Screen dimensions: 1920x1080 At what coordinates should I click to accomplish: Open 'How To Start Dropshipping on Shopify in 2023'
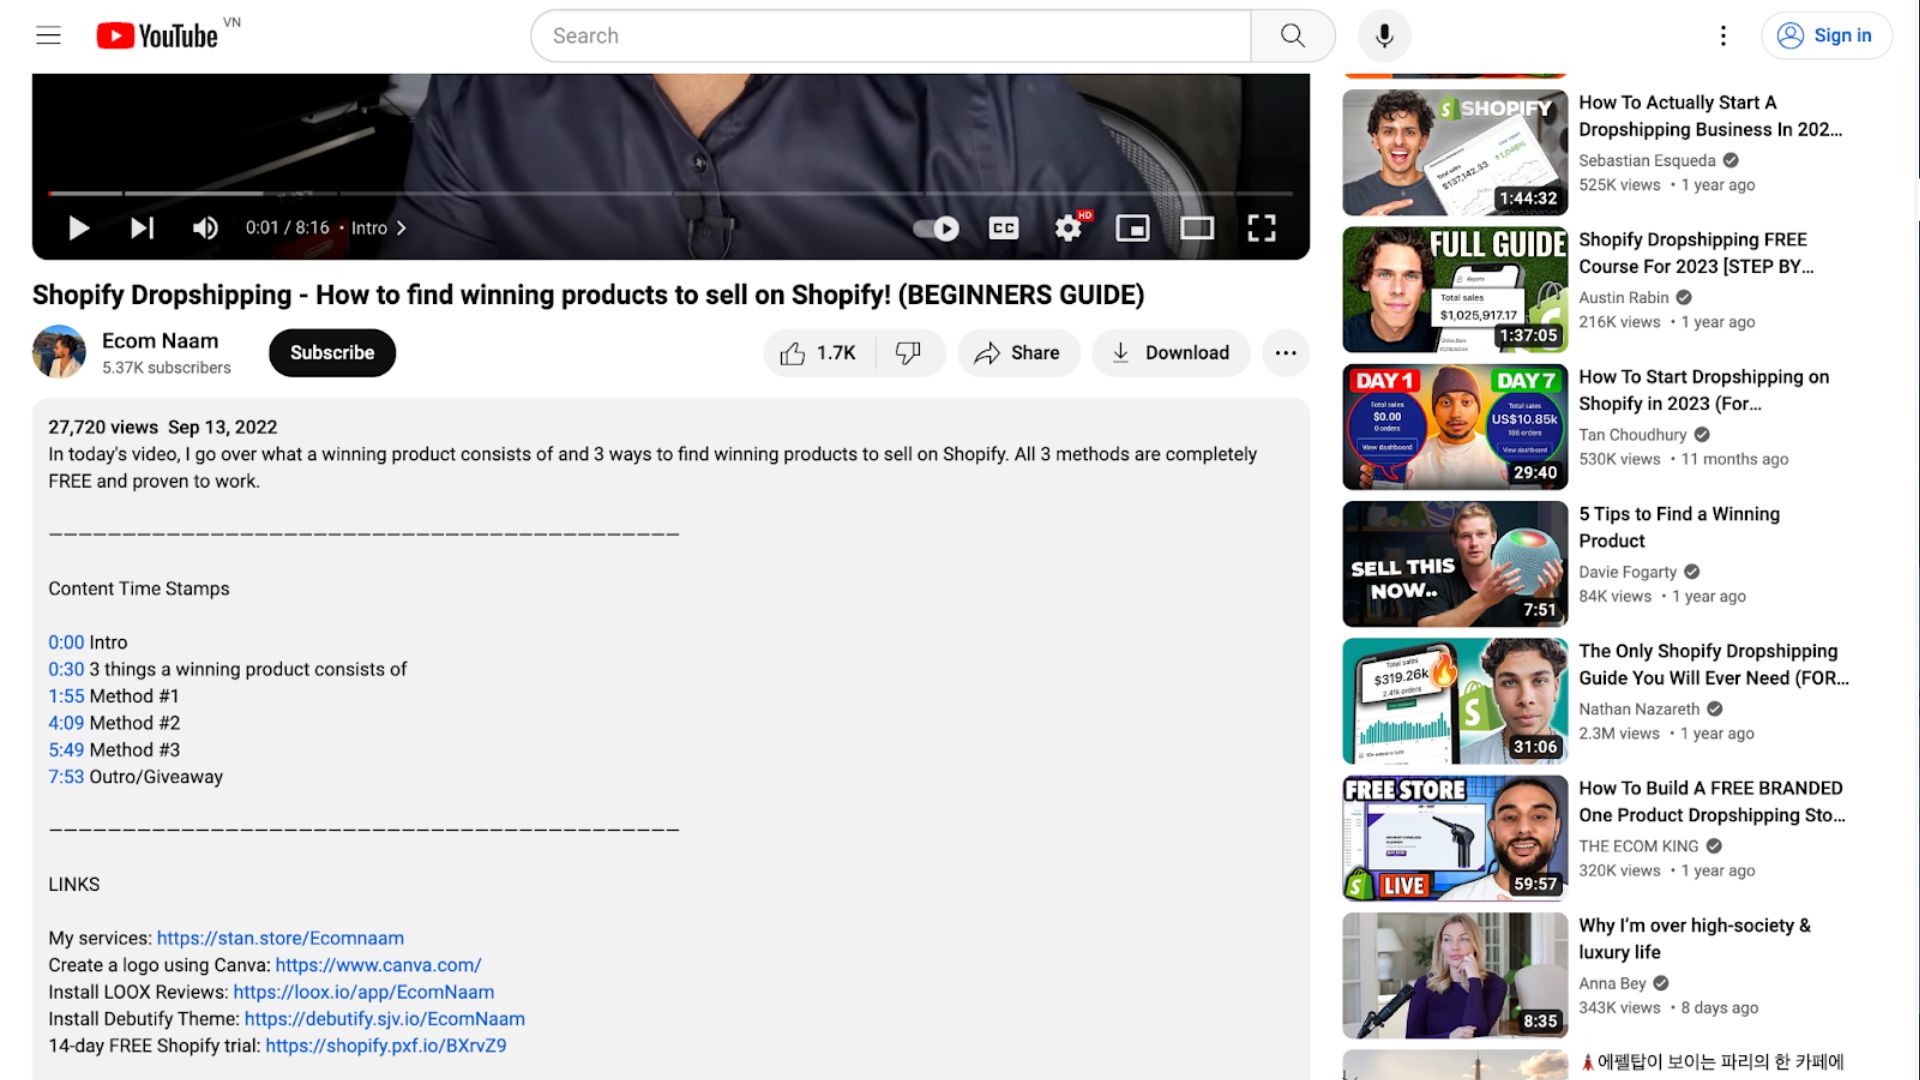[1704, 390]
